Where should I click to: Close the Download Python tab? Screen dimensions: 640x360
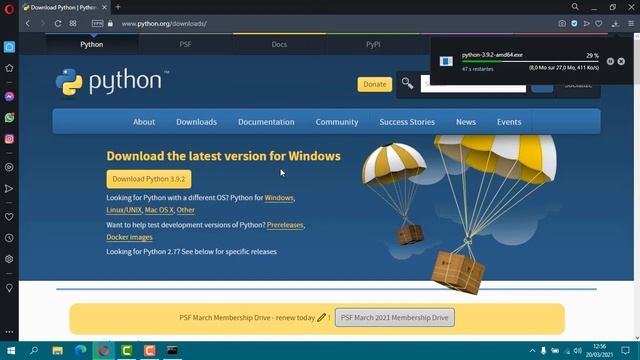(104, 7)
